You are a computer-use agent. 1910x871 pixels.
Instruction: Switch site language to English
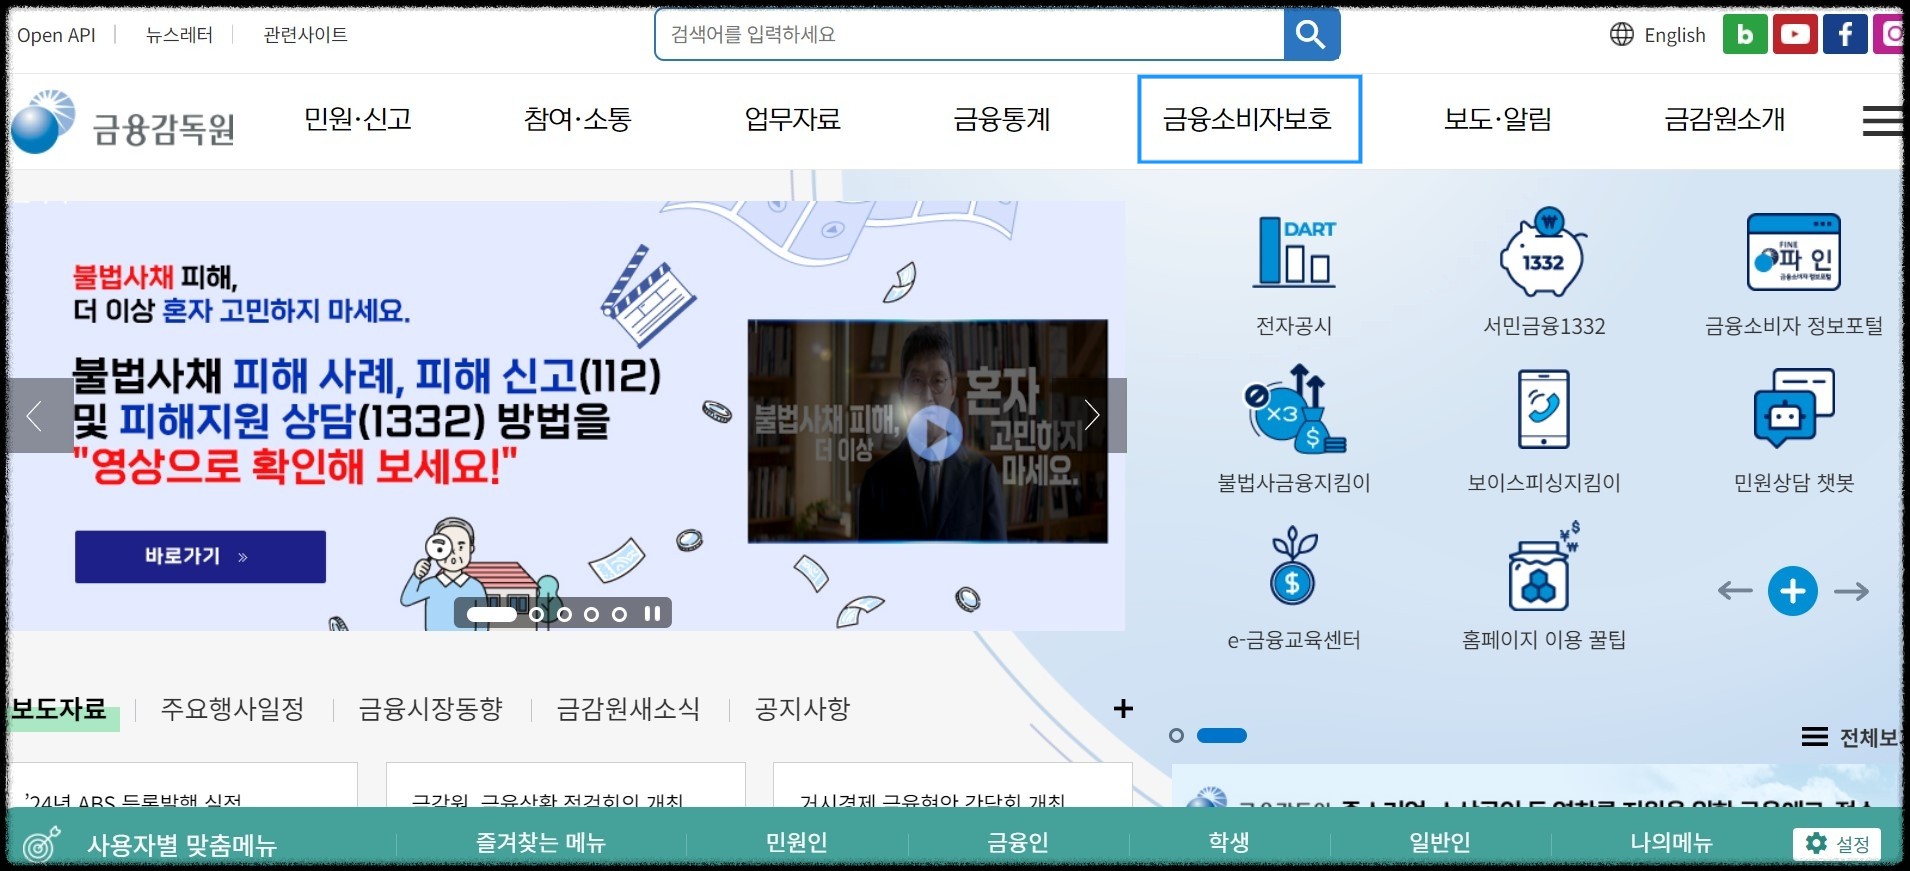pyautogui.click(x=1674, y=35)
